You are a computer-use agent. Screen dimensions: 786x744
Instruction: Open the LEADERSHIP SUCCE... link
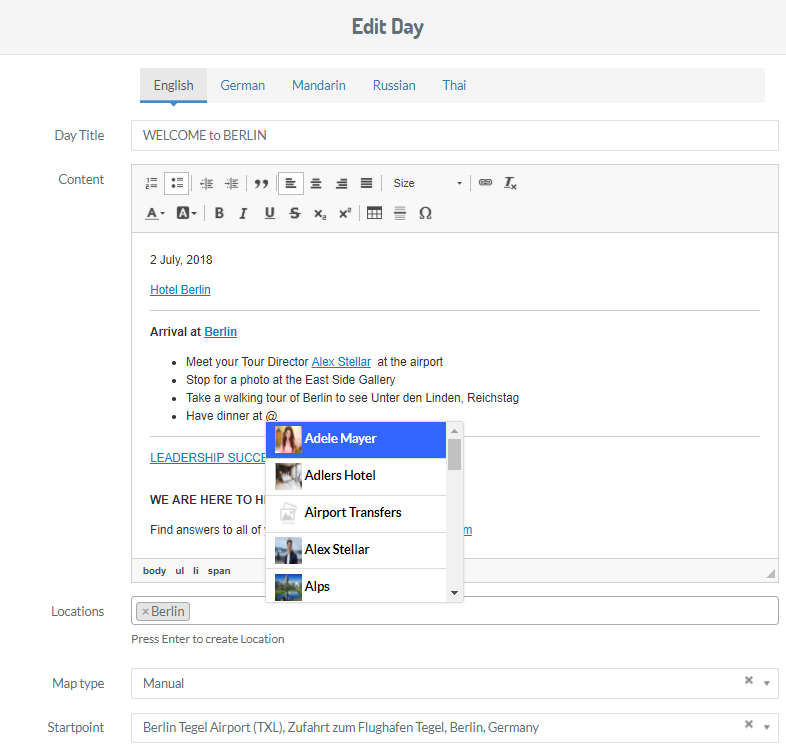208,458
